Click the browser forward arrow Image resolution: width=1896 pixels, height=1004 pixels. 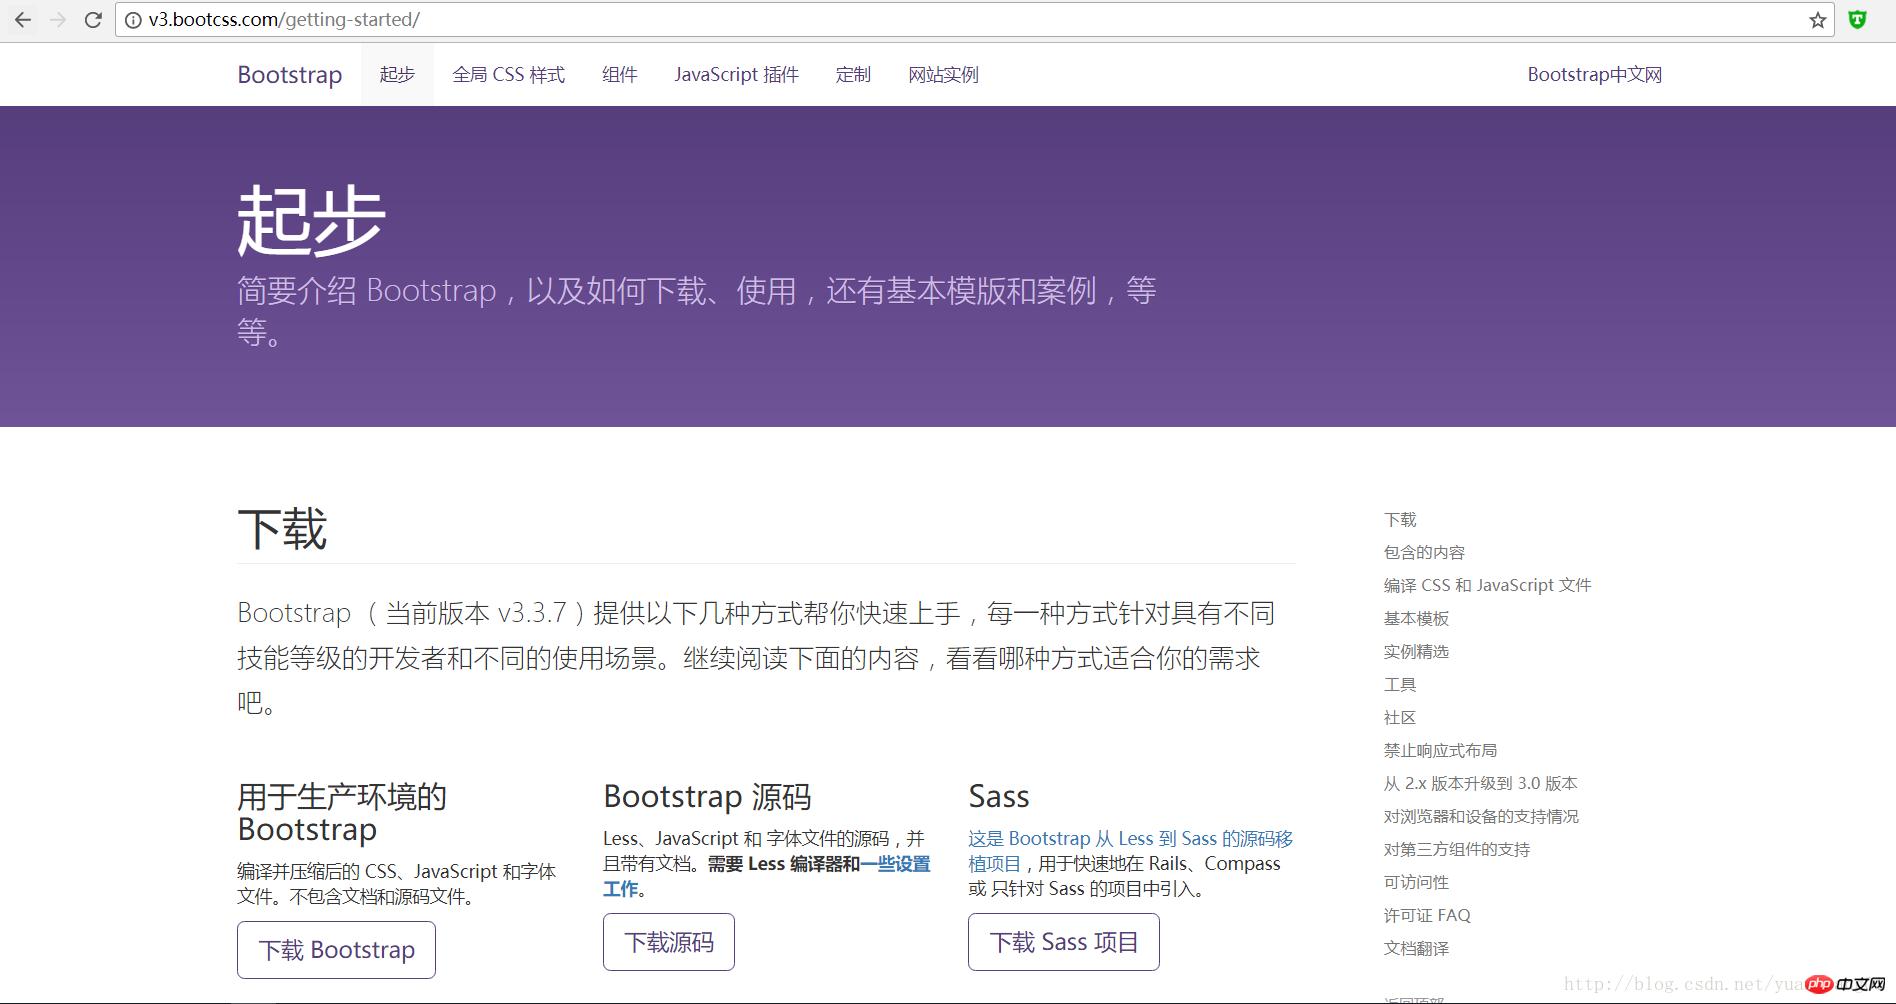(58, 20)
